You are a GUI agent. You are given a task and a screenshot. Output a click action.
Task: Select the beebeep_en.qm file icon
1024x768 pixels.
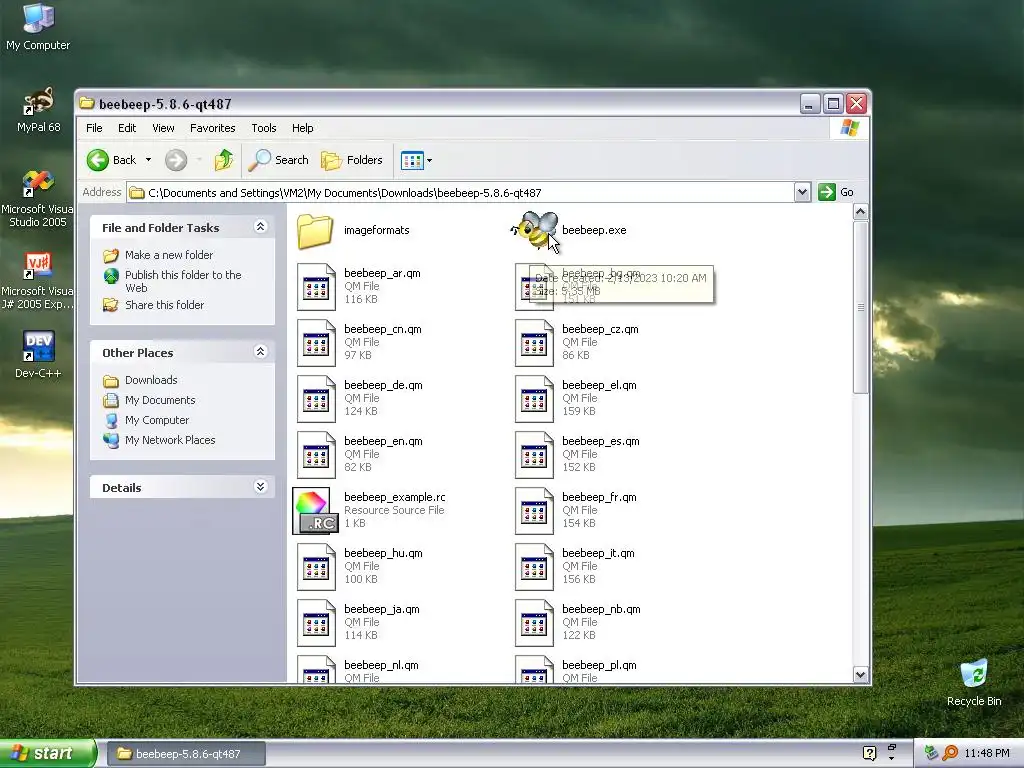pos(316,455)
